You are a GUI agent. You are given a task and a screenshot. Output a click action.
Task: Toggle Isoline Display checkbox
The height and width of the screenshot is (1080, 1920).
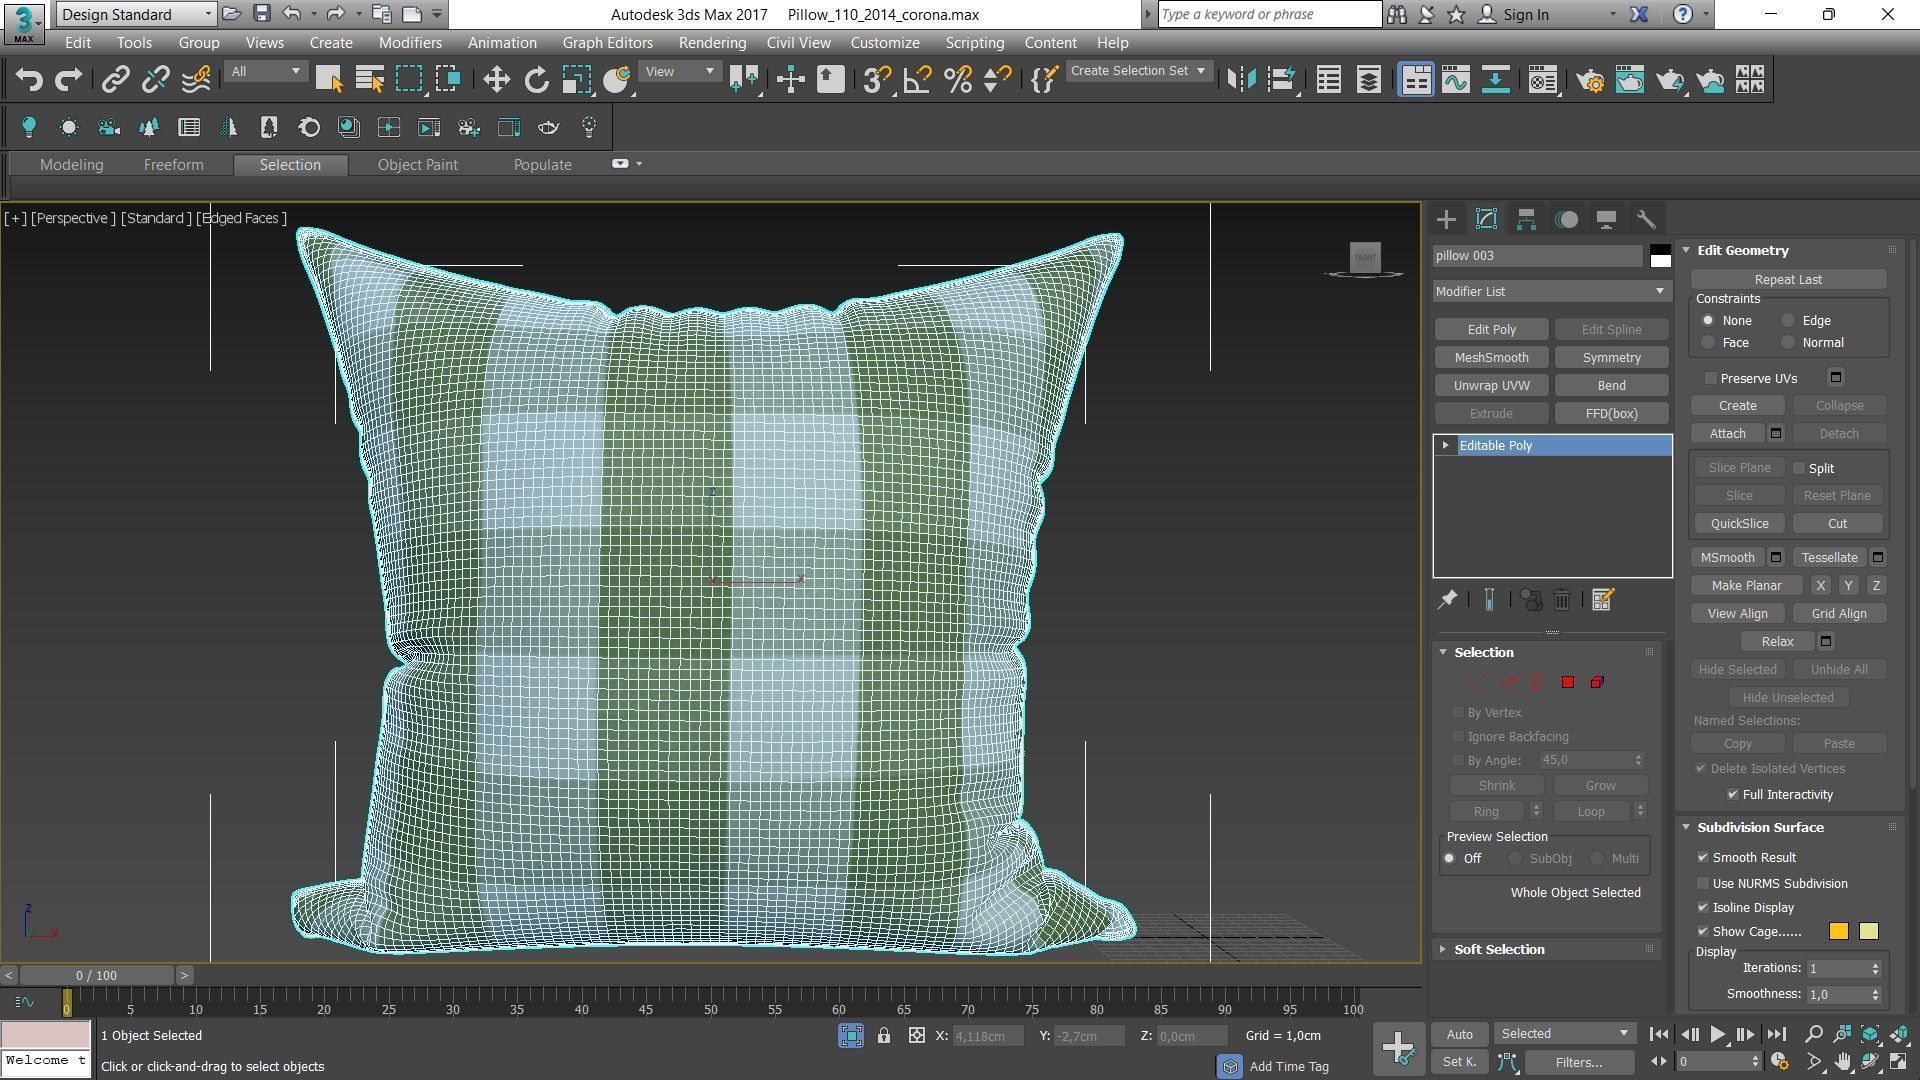(1703, 907)
